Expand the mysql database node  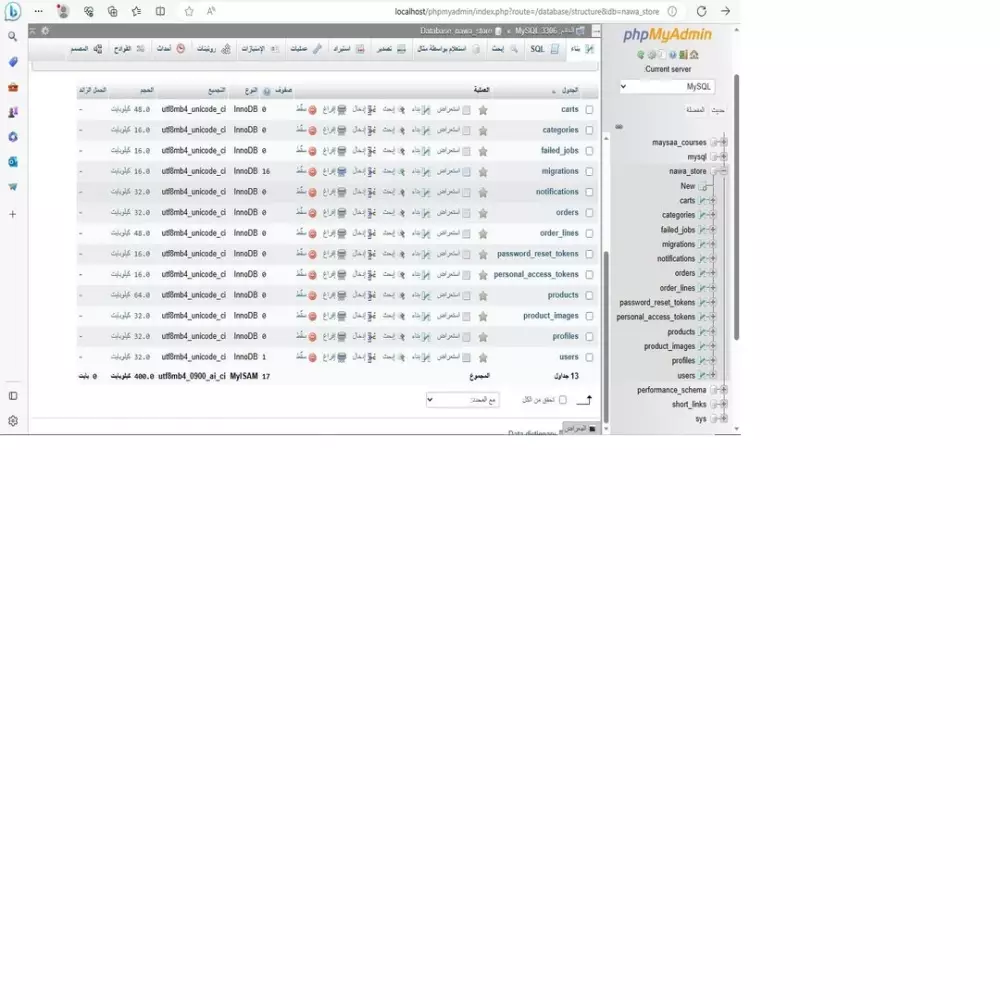click(723, 157)
